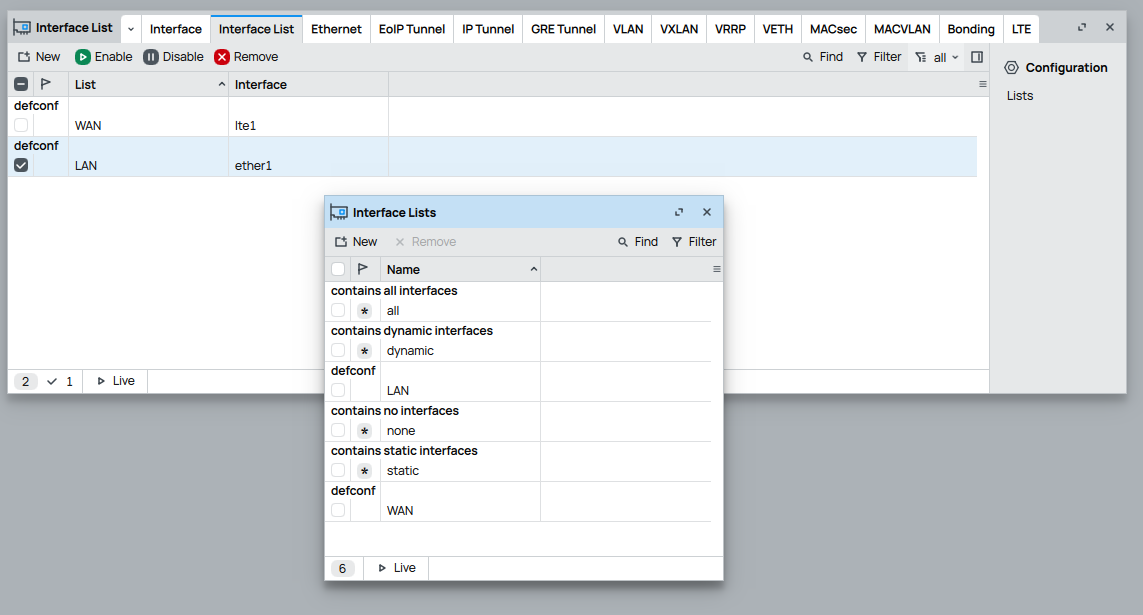Click the asterisk flag on the 'static' row
This screenshot has width=1143, height=615.
click(364, 471)
